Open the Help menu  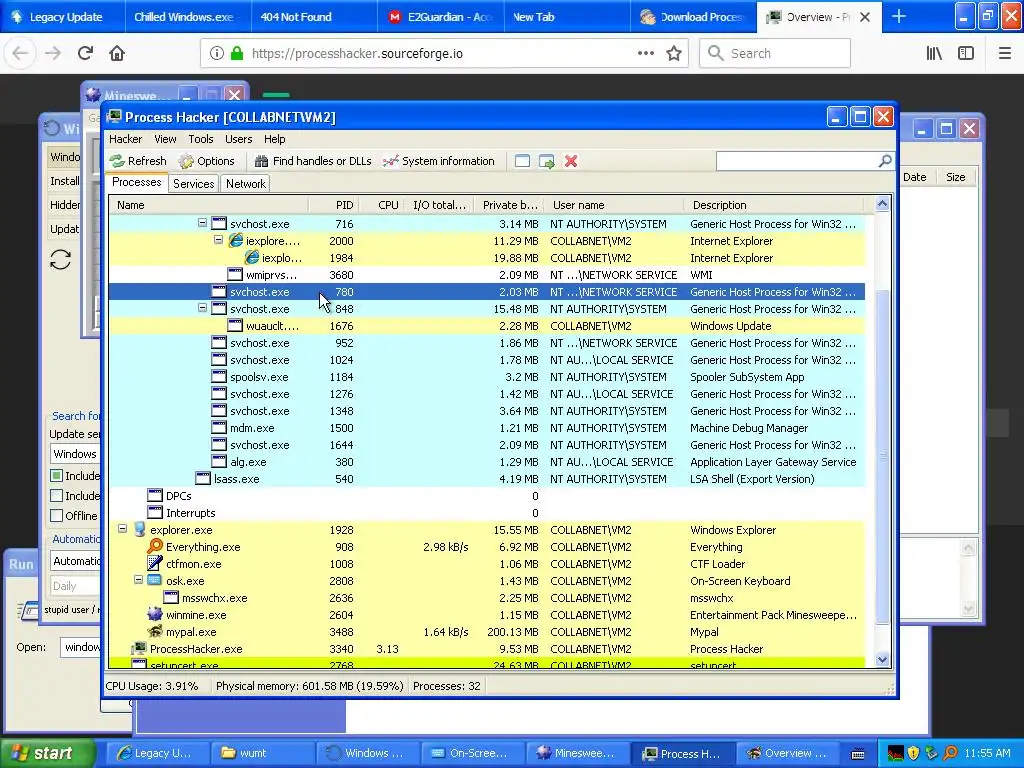[274, 139]
